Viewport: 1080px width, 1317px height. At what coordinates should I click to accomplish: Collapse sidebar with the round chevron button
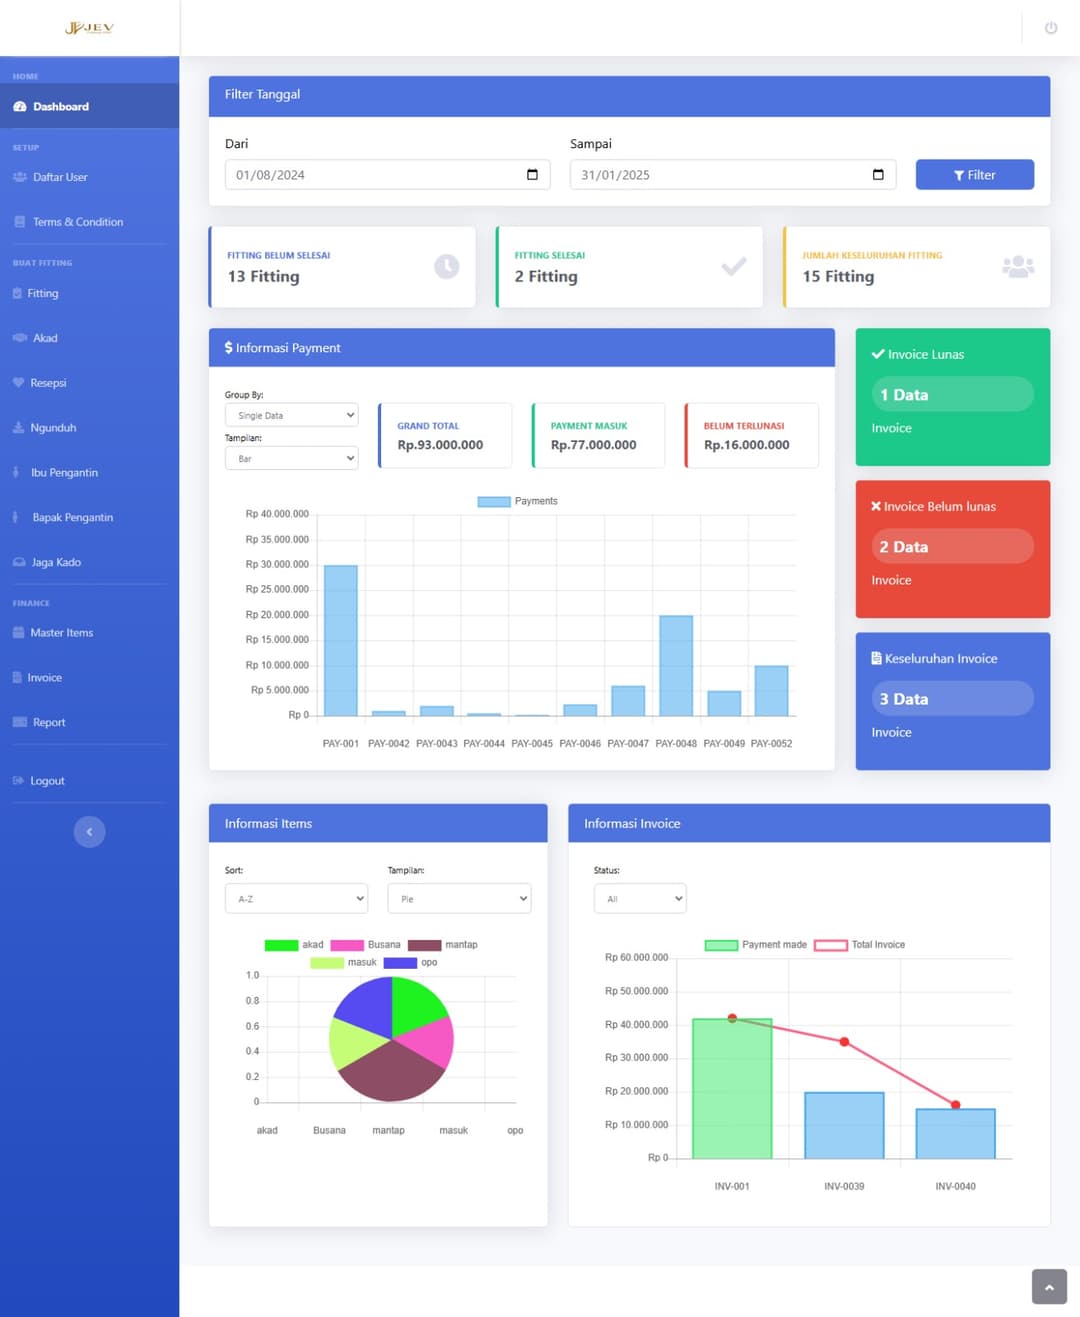click(89, 832)
